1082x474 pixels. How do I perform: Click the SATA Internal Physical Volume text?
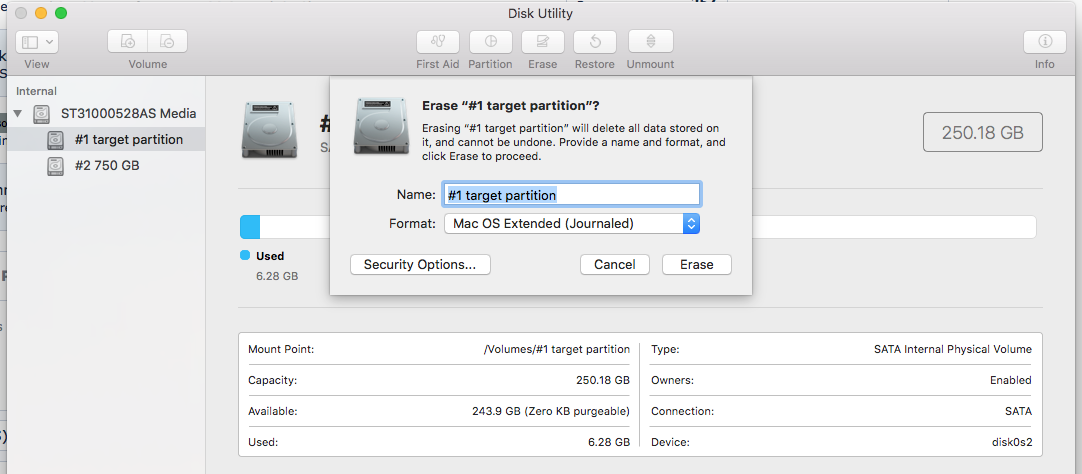pos(953,349)
